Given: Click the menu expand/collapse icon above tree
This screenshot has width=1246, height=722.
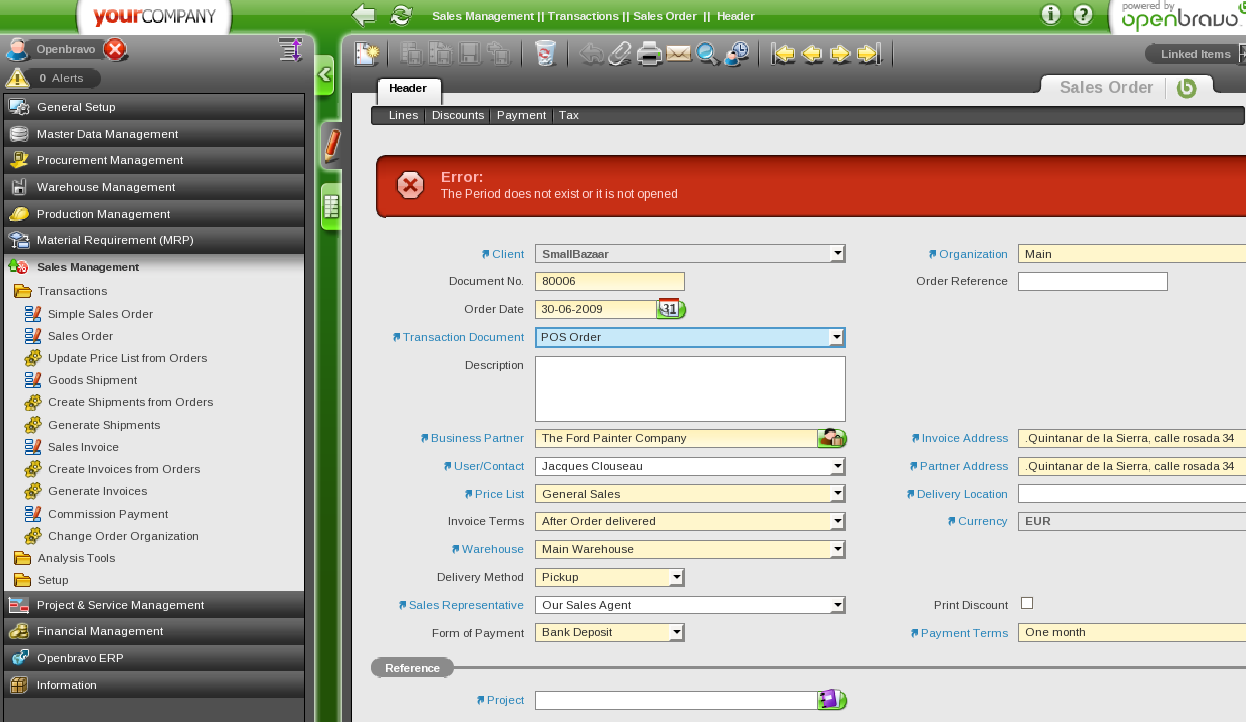Looking at the screenshot, I should click(290, 50).
